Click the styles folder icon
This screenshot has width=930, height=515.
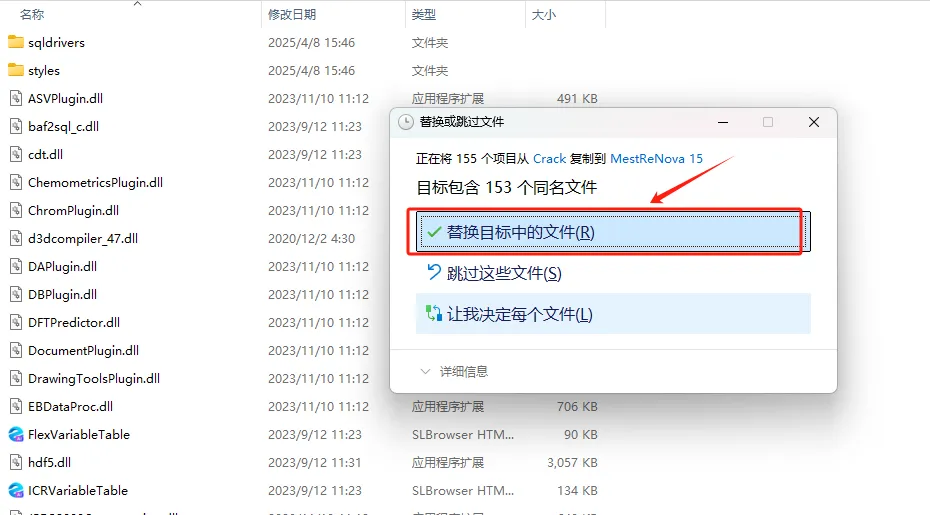pyautogui.click(x=16, y=71)
